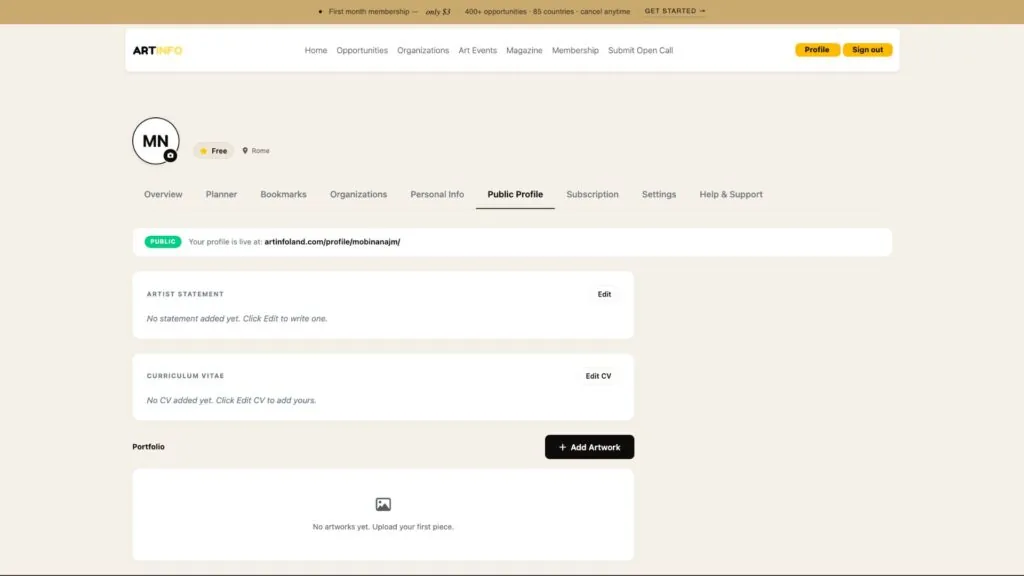This screenshot has width=1024, height=576.
Task: Open the Help & Support tab
Action: point(731,195)
